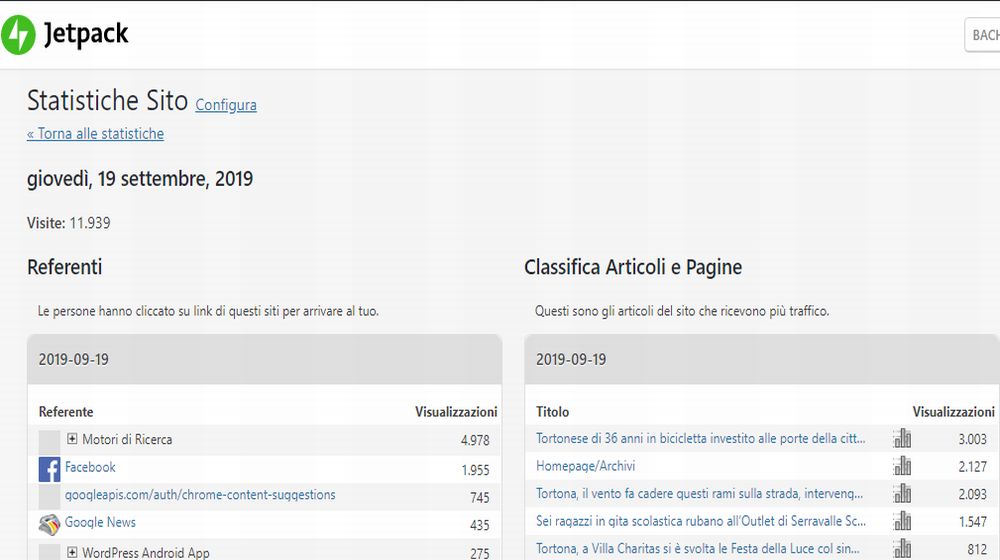Viewport: 1000px width, 560px height.
Task: Open article Tortonese di 36 anni in bicicletta
Action: tap(700, 439)
